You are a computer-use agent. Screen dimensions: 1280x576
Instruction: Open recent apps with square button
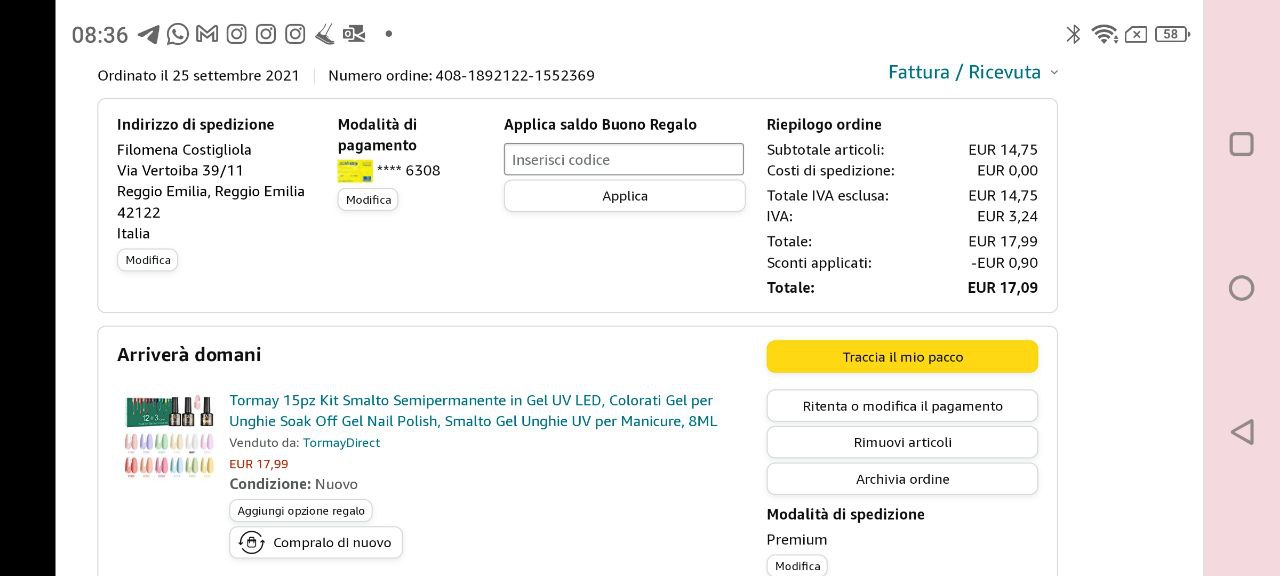pos(1241,144)
